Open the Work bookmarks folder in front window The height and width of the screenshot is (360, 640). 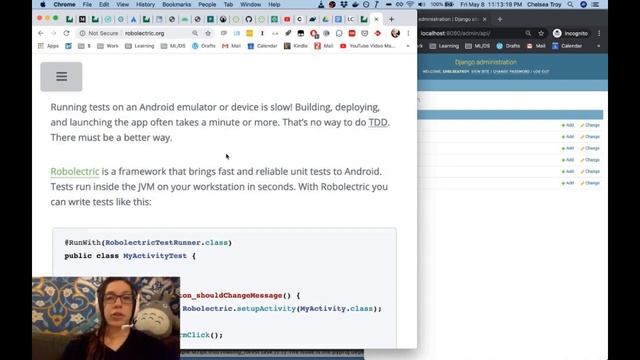tap(108, 46)
